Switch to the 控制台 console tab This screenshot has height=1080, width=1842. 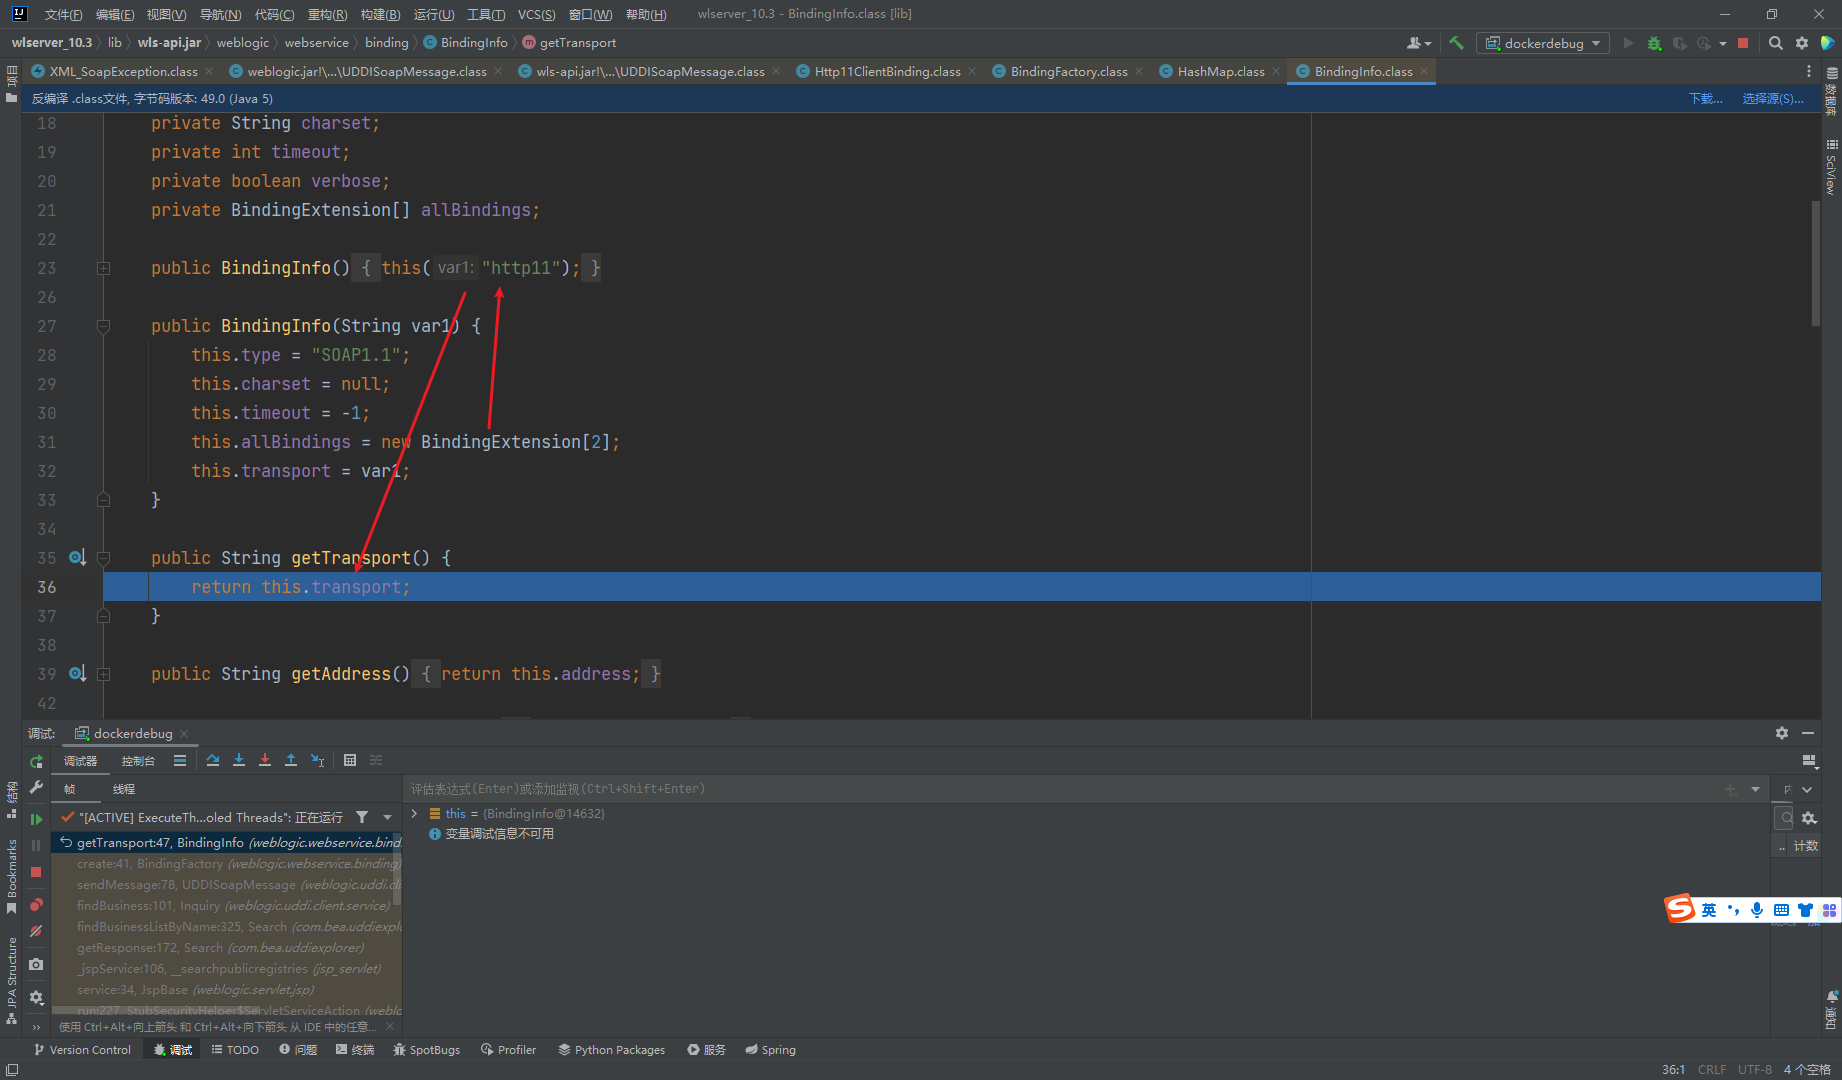[x=138, y=761]
